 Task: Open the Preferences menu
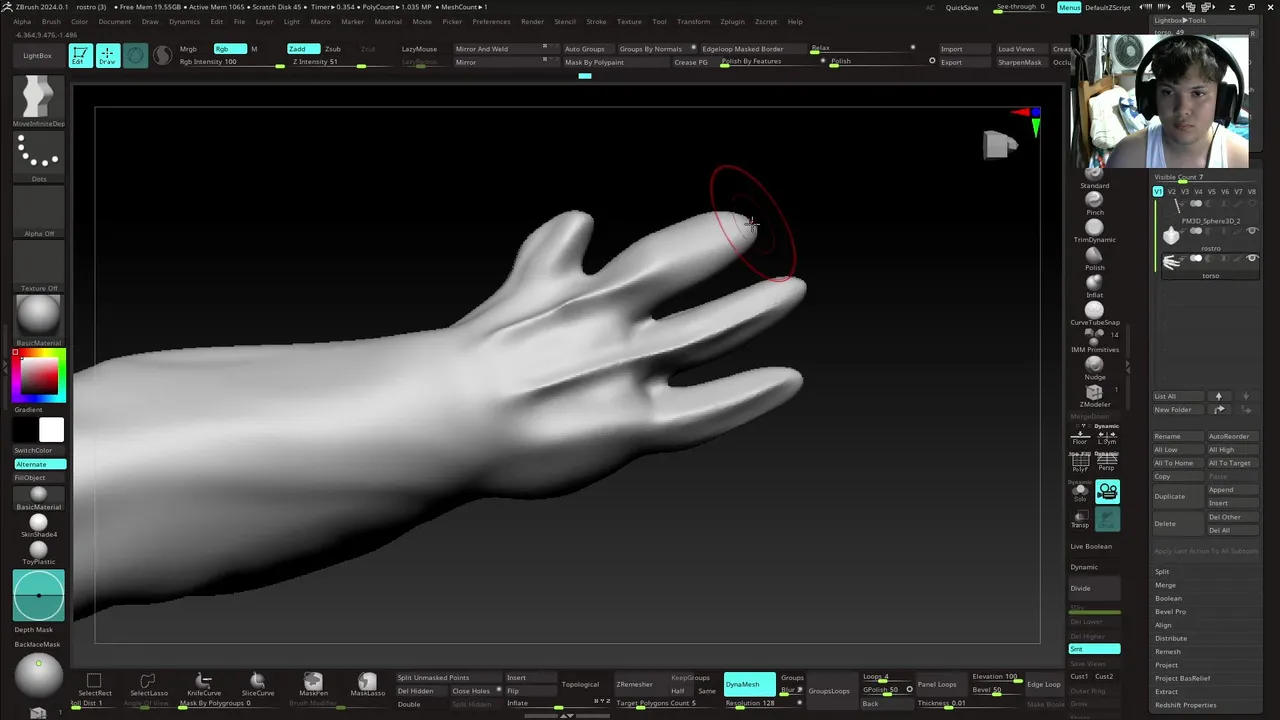coord(491,21)
